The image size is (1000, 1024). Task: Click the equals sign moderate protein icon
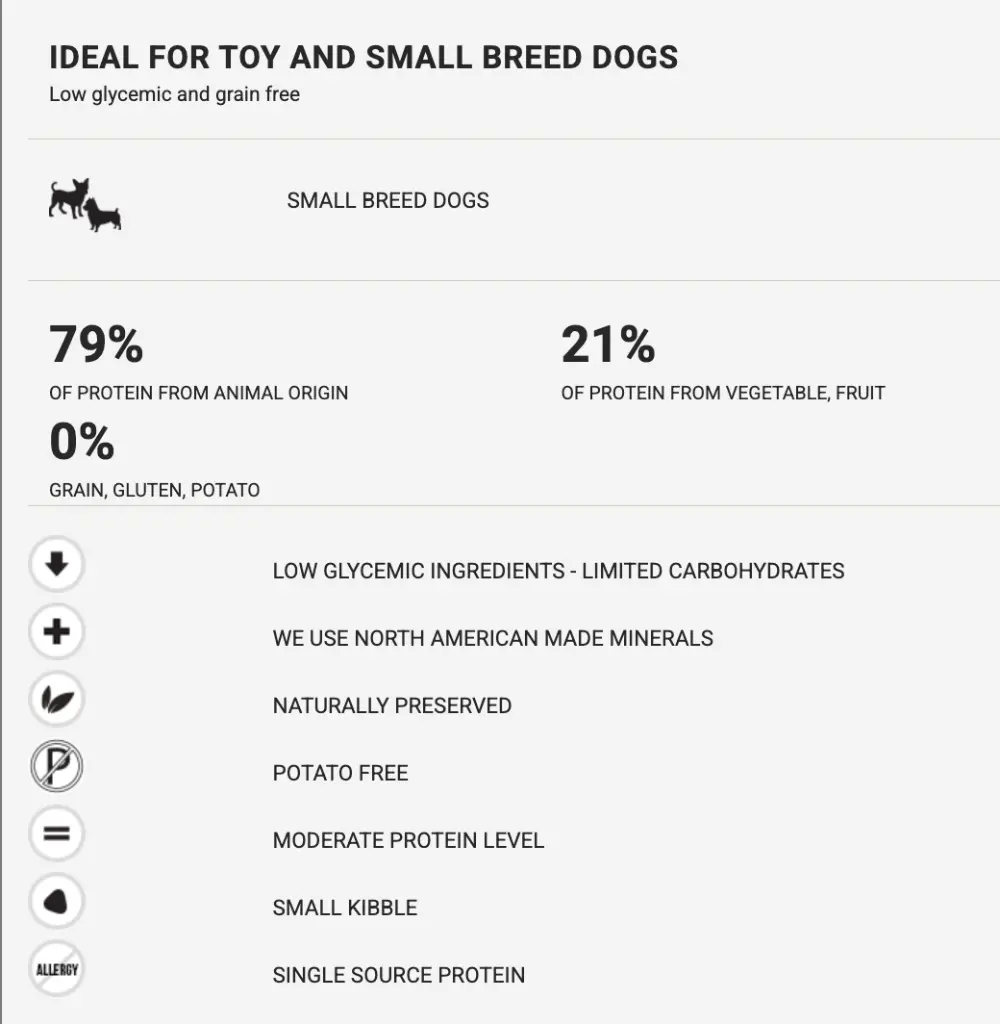click(57, 834)
